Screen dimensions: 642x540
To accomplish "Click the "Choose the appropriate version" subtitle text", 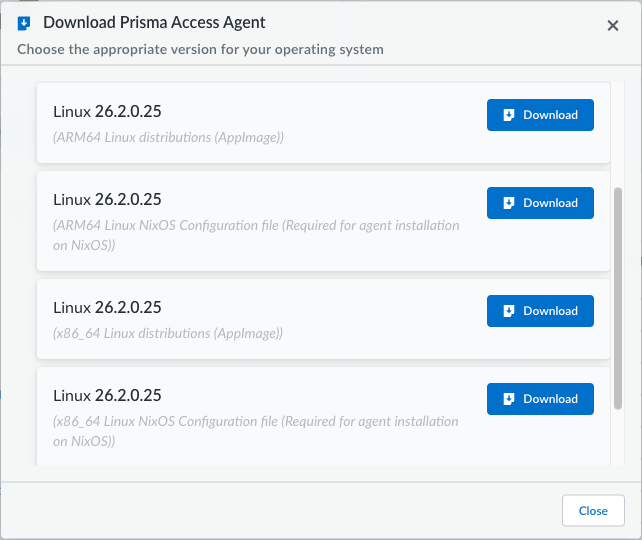I will (200, 49).
